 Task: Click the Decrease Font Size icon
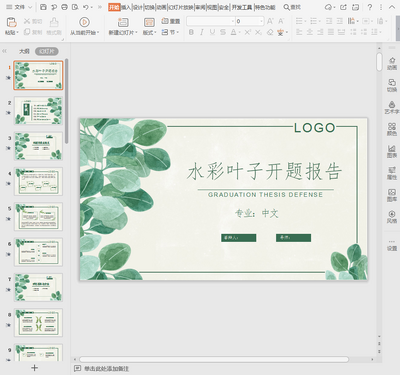coord(281,21)
